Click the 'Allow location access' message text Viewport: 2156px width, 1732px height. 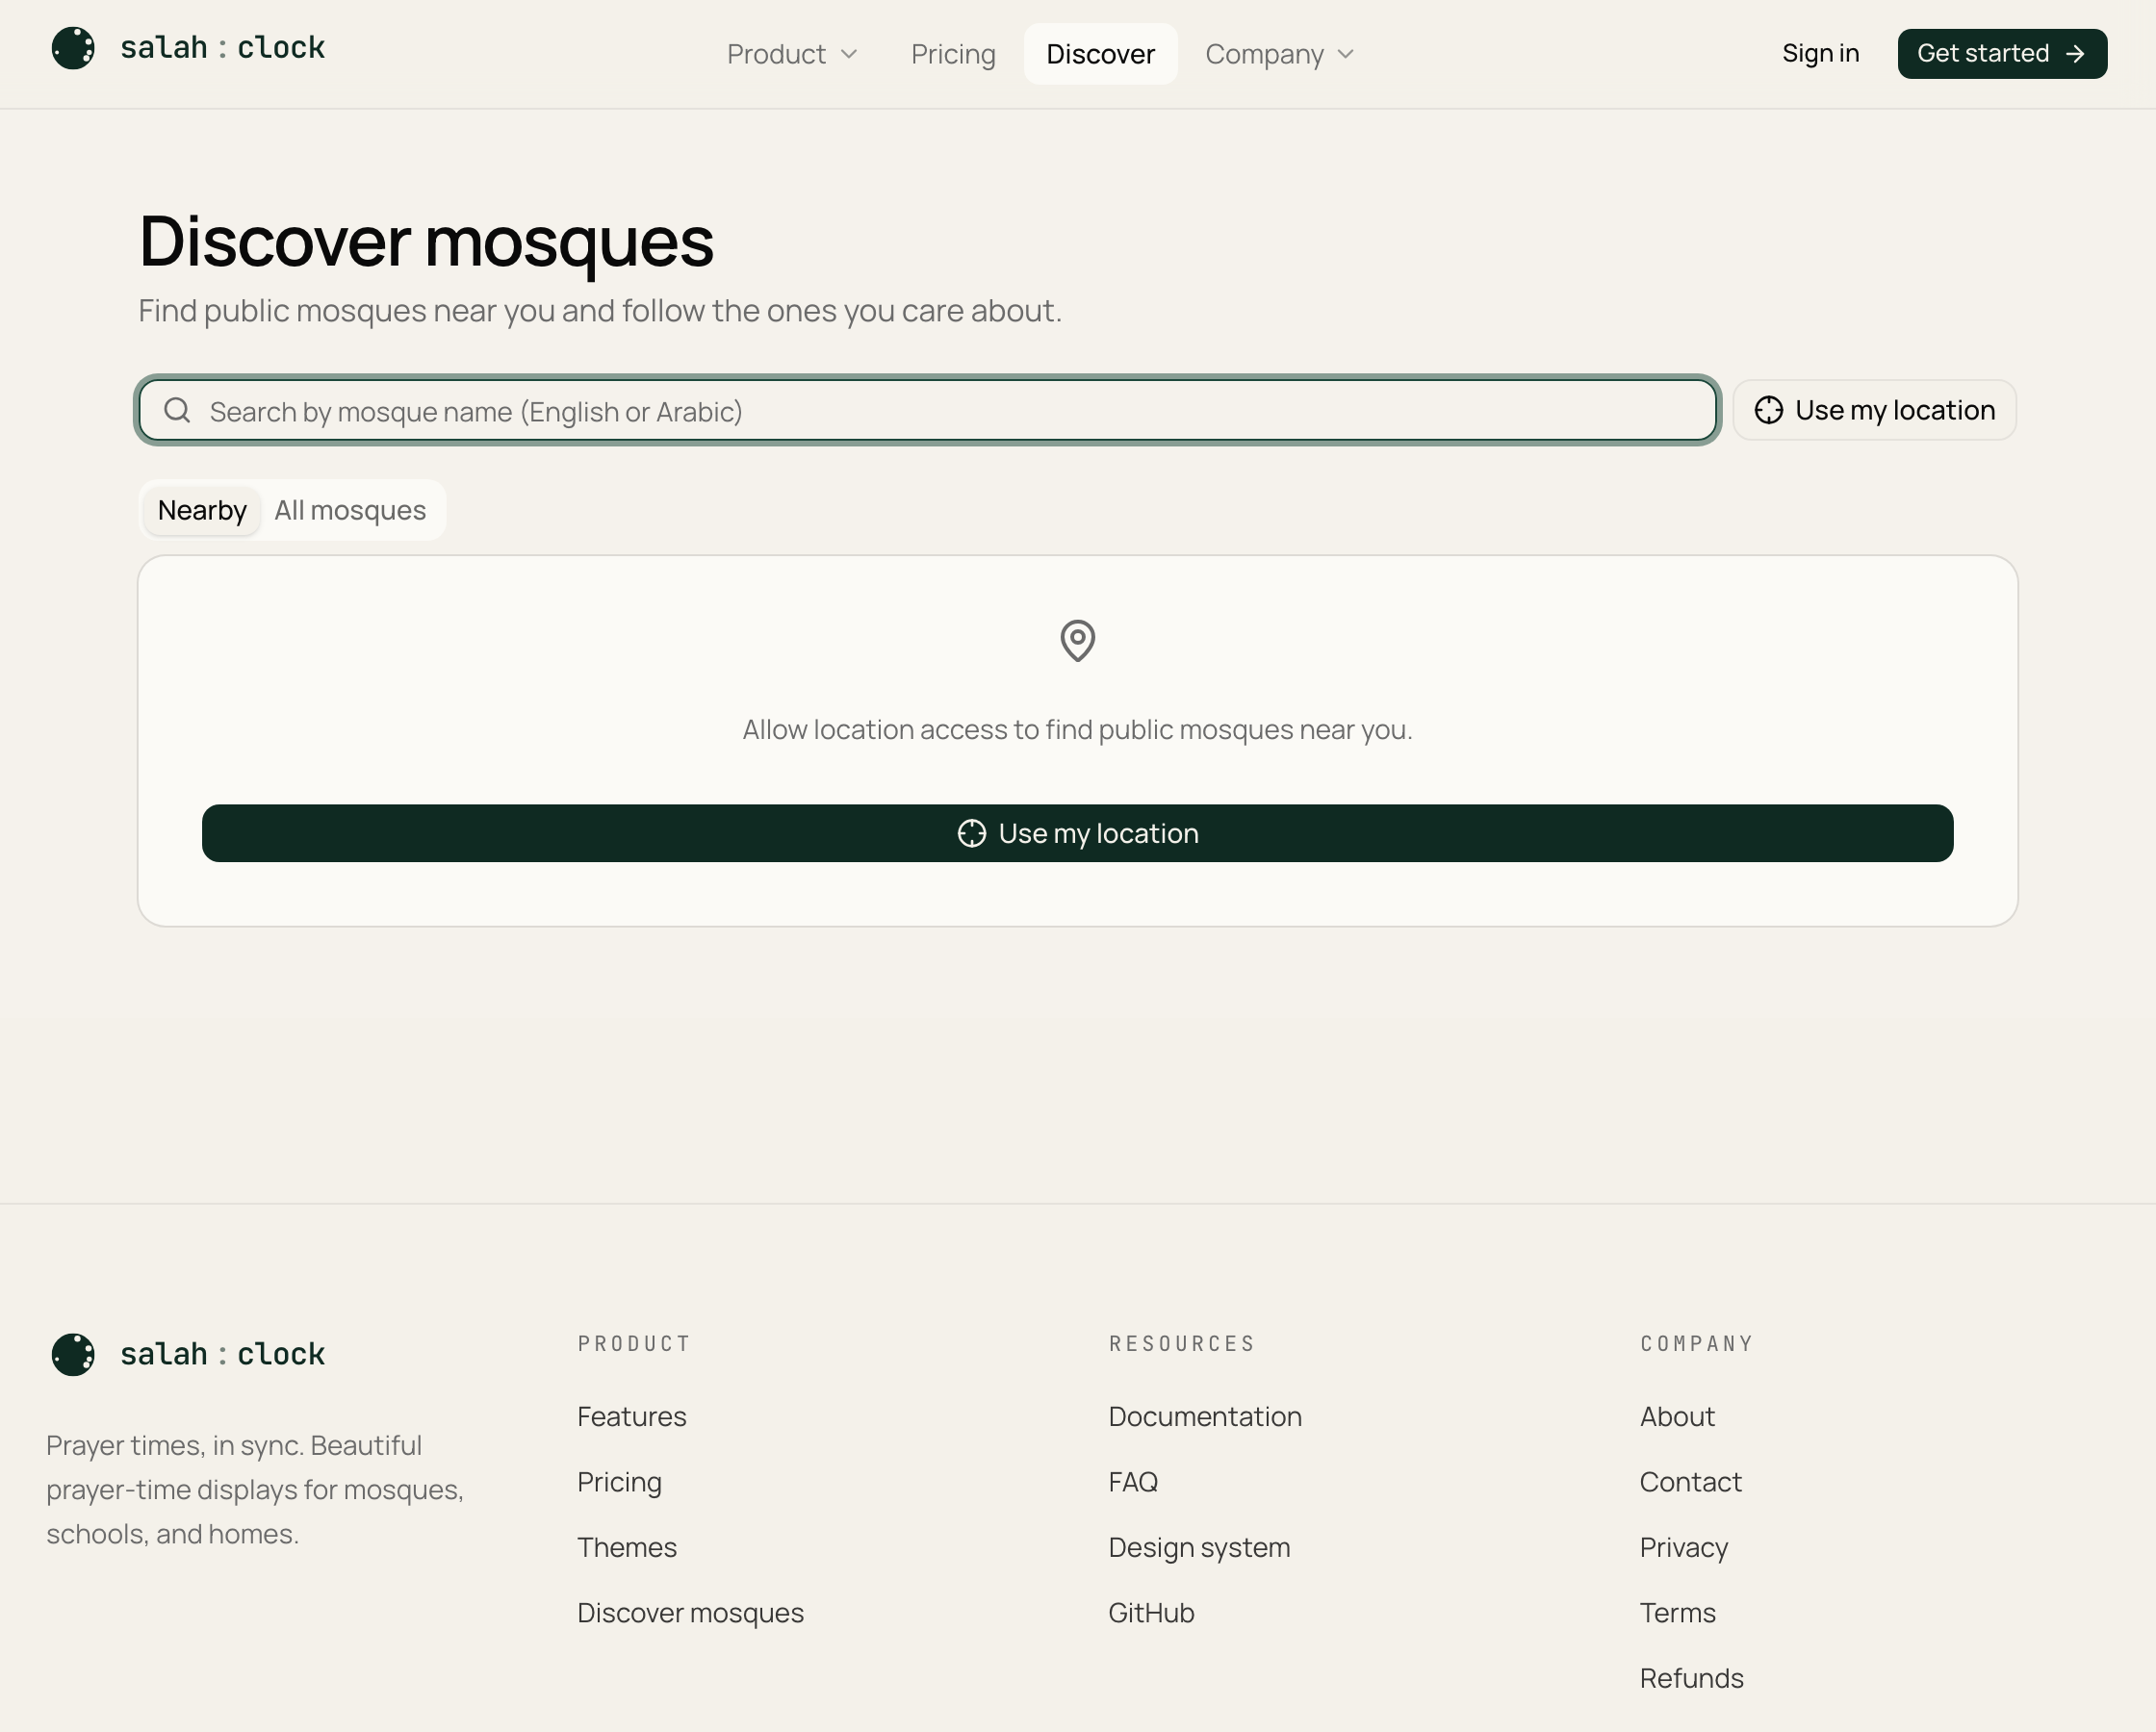[1077, 729]
